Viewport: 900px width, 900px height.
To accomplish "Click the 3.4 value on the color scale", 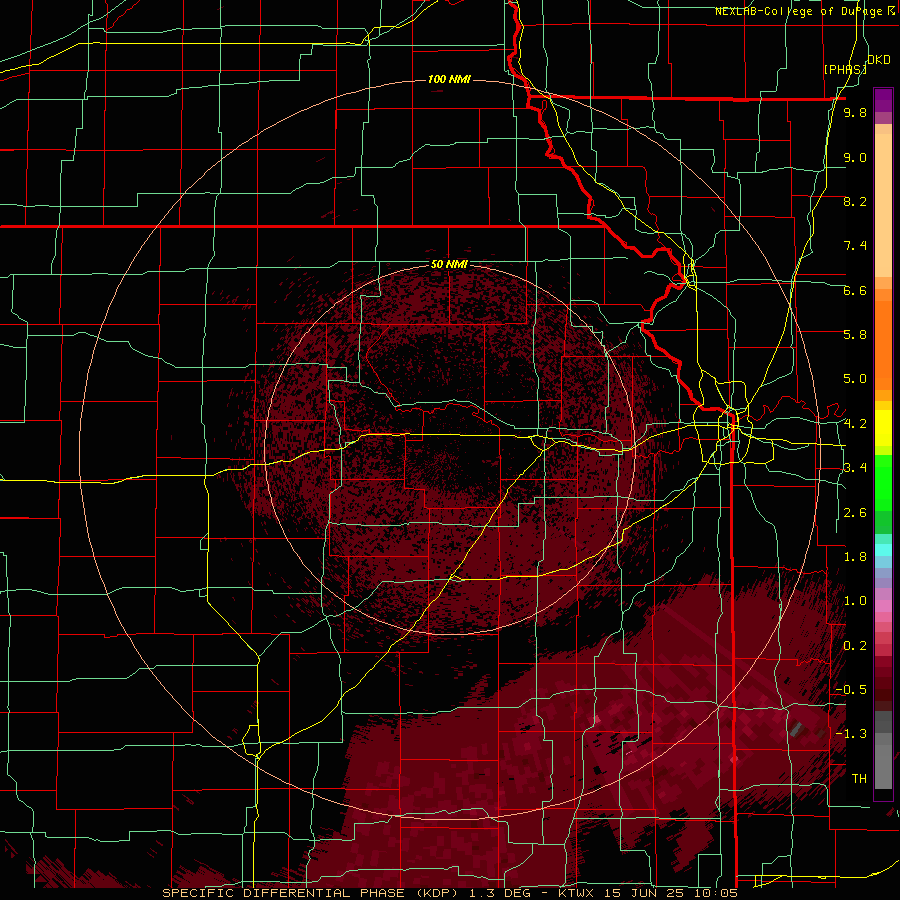I will click(855, 468).
